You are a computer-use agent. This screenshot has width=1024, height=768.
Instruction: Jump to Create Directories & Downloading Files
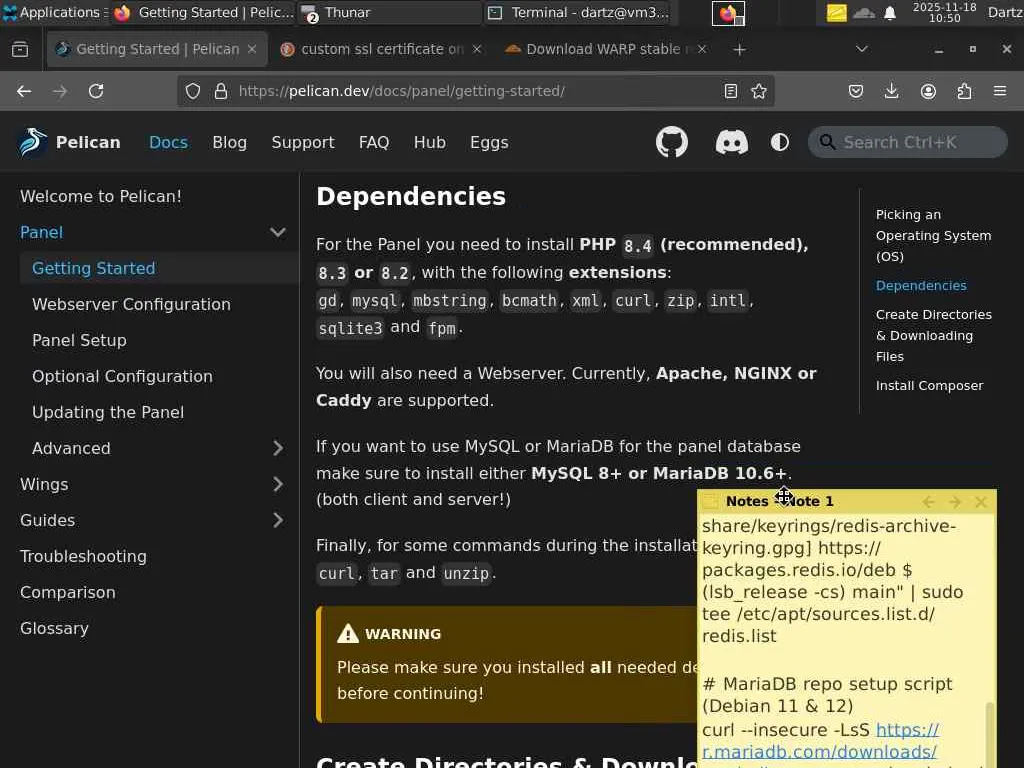coord(933,335)
